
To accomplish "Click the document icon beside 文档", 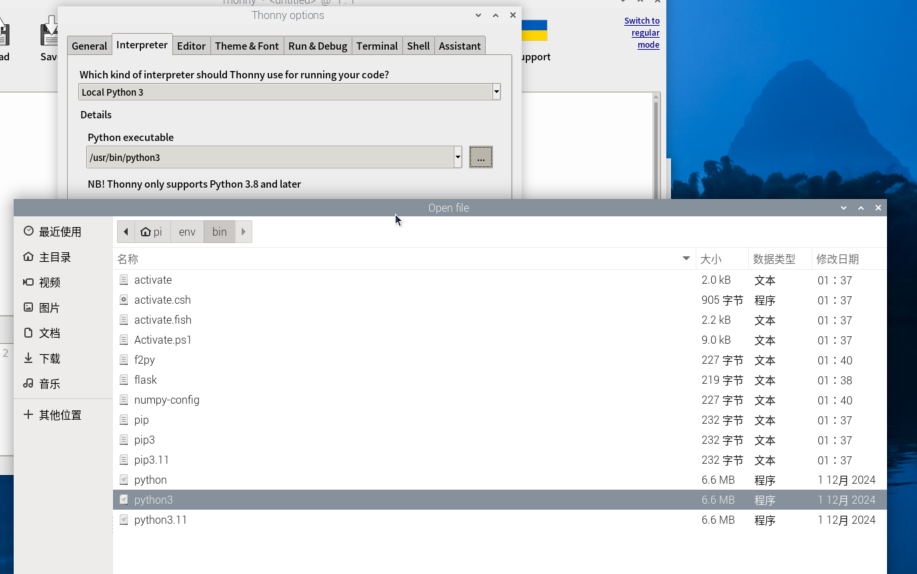I will click(28, 332).
